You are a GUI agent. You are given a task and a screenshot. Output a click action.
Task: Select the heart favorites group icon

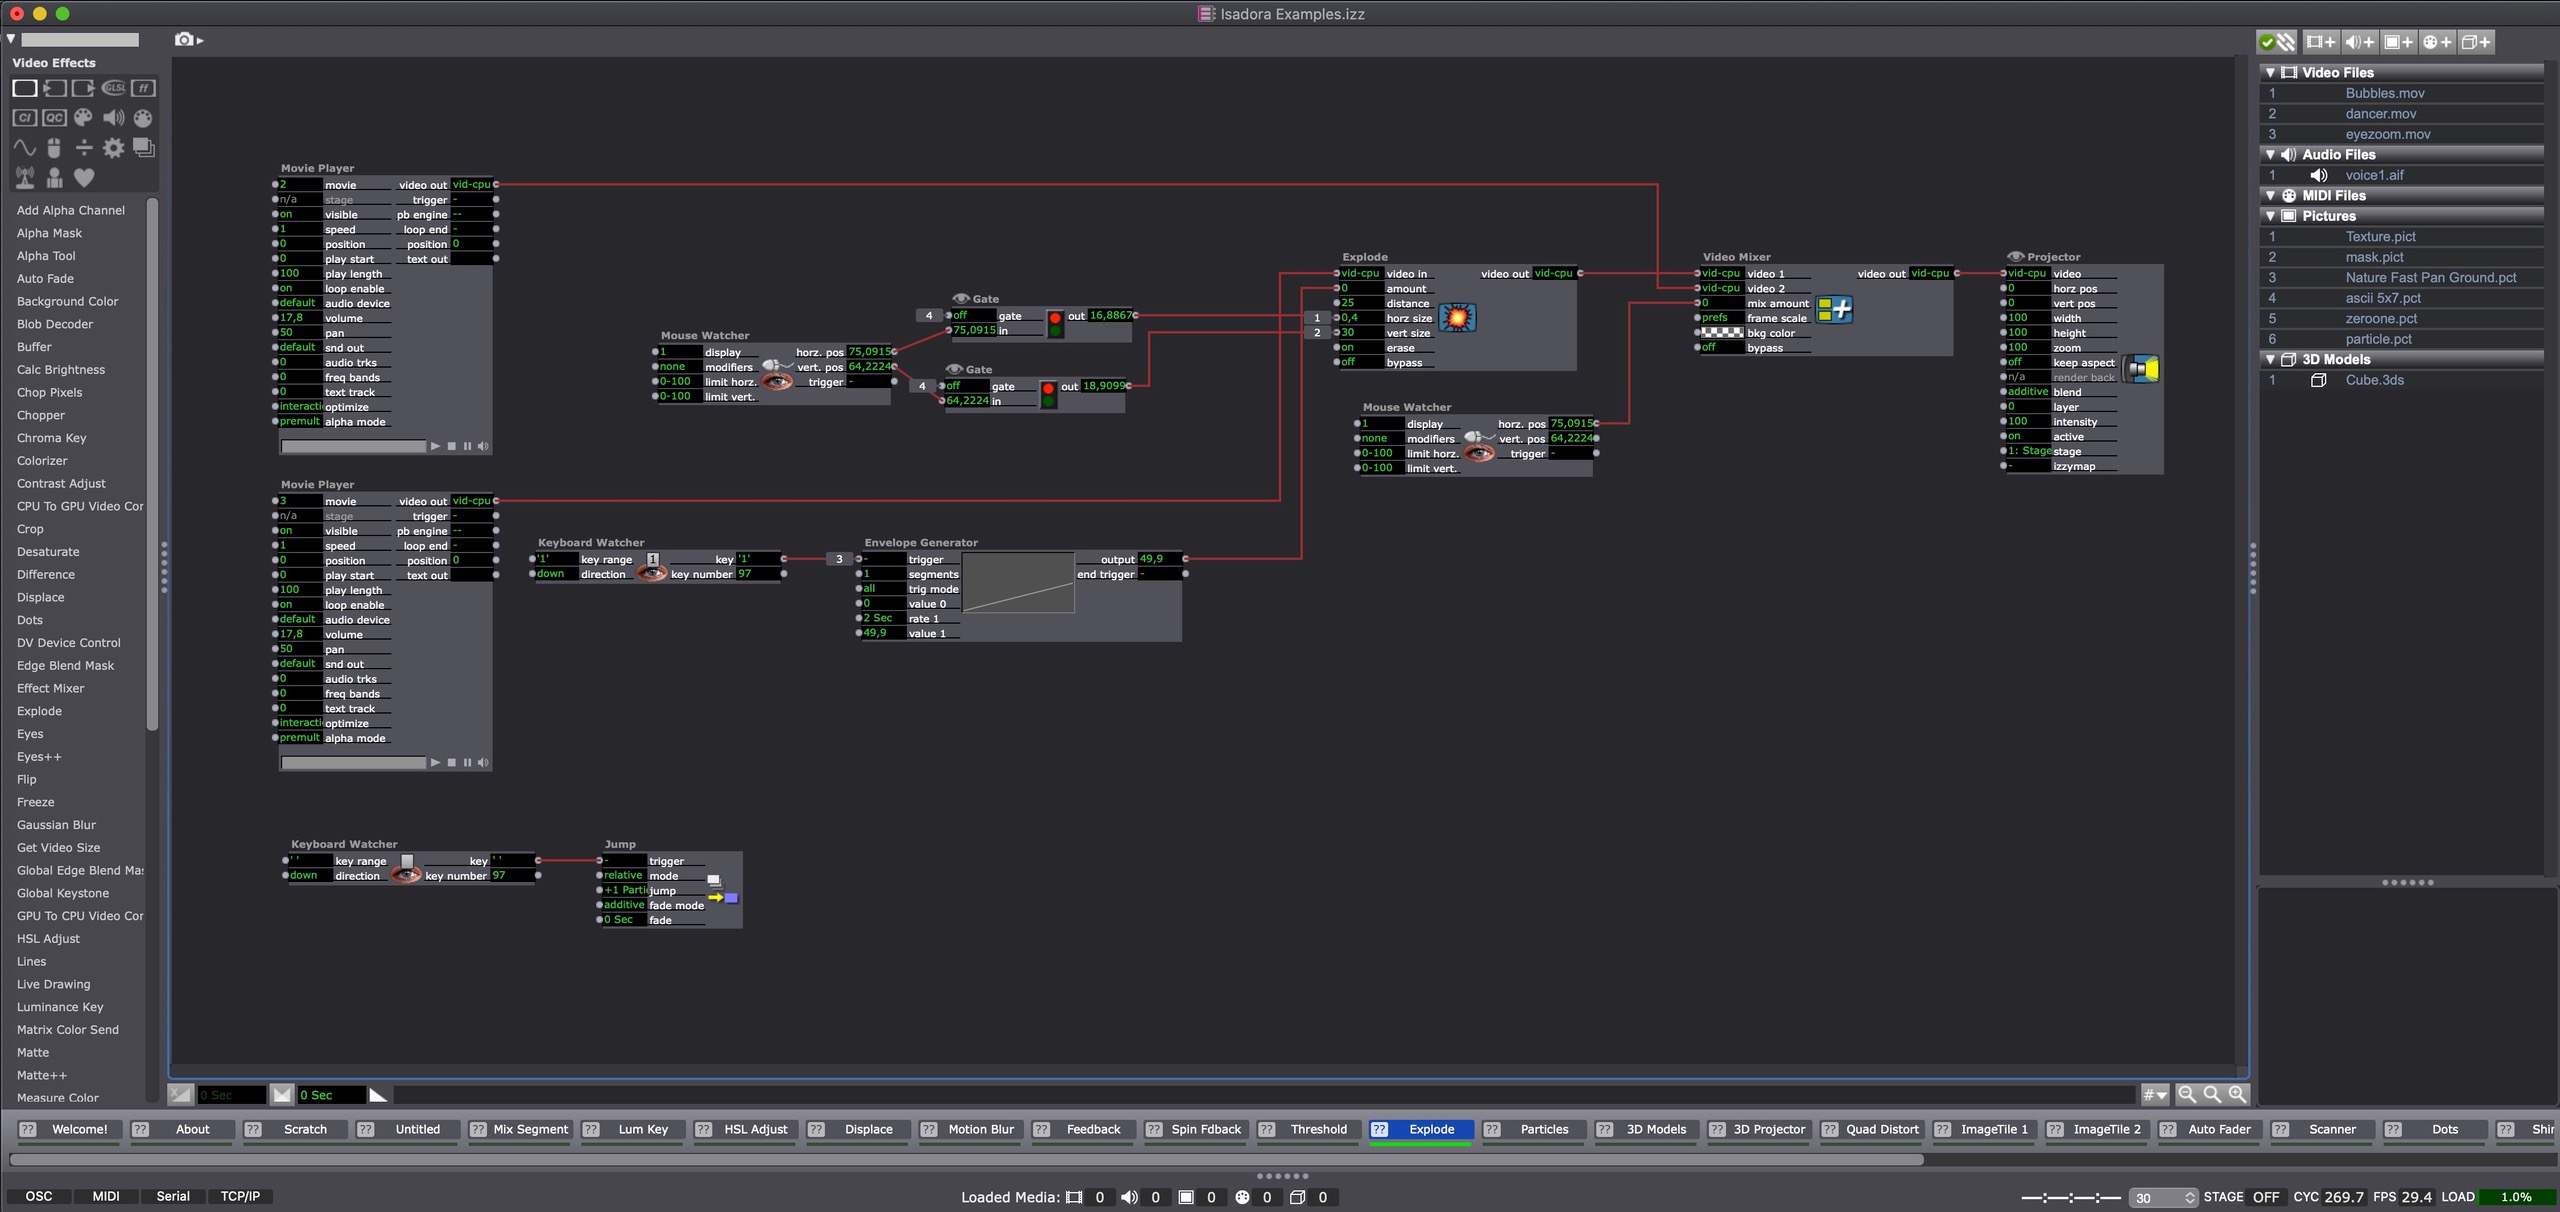pos(84,178)
